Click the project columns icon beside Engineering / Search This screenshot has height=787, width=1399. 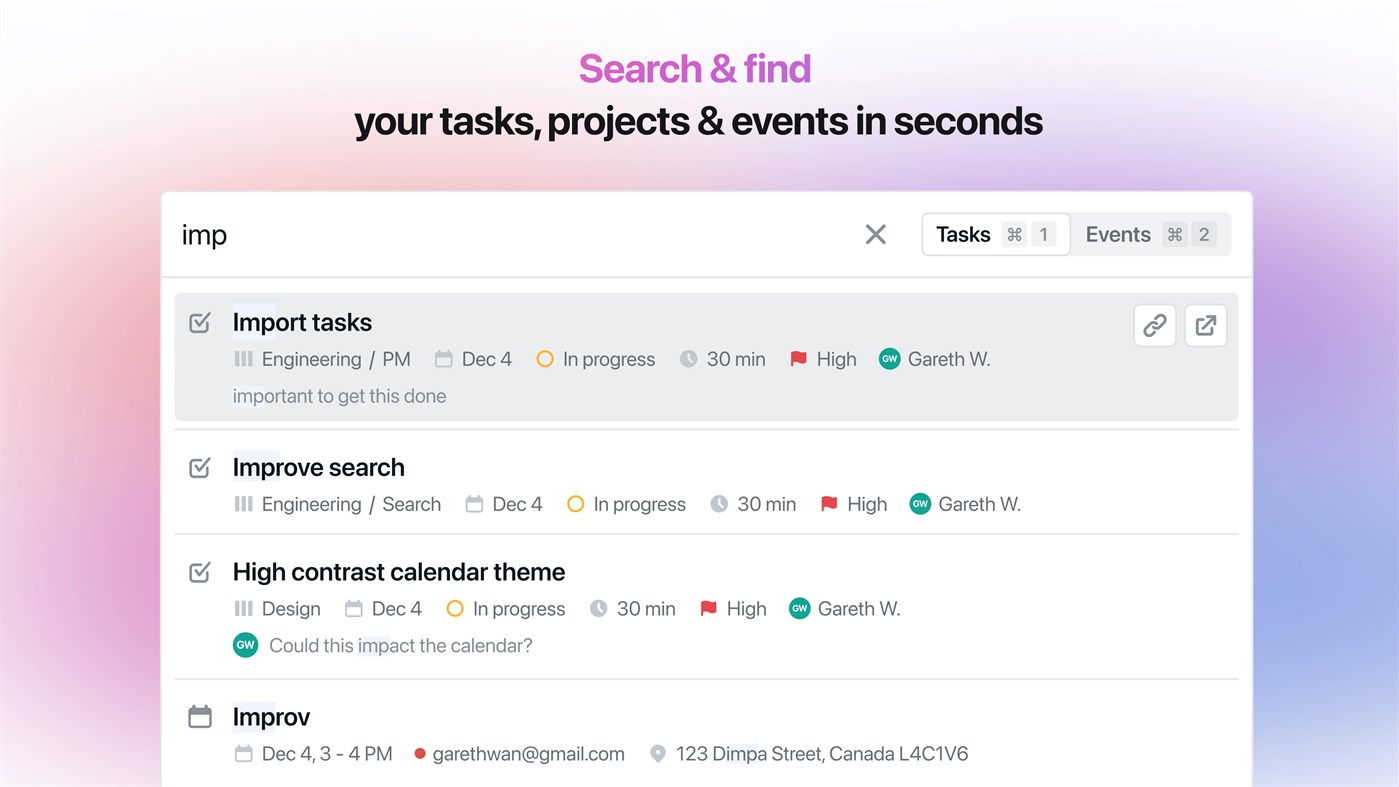(x=243, y=504)
